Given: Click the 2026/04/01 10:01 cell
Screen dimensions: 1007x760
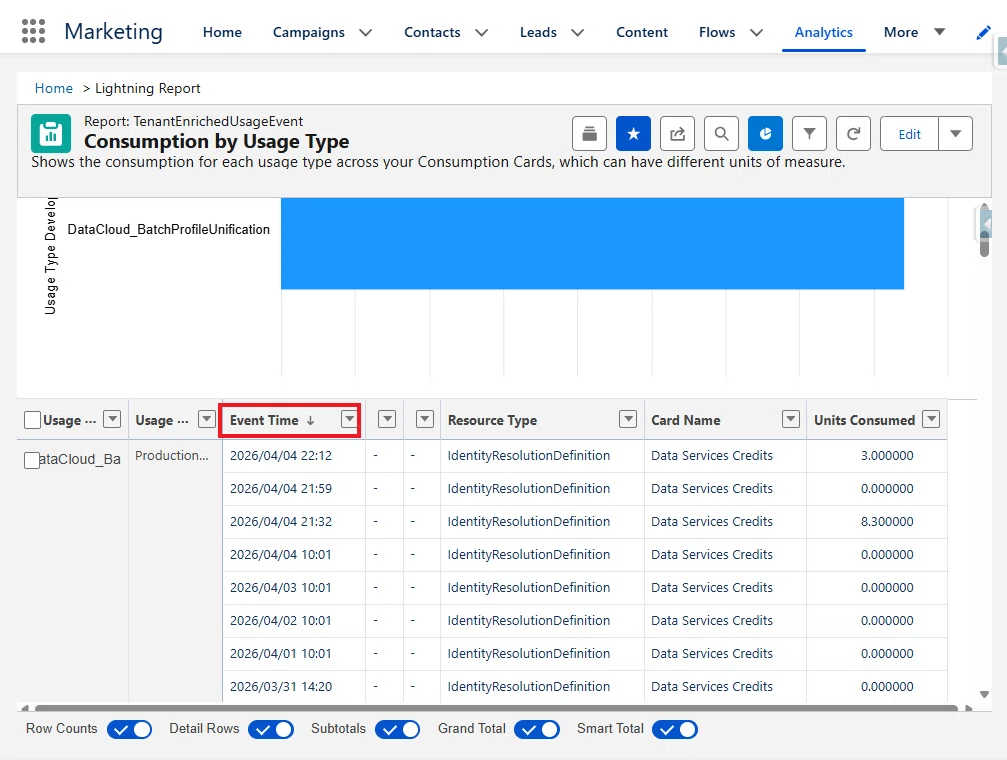Looking at the screenshot, I should (281, 653).
